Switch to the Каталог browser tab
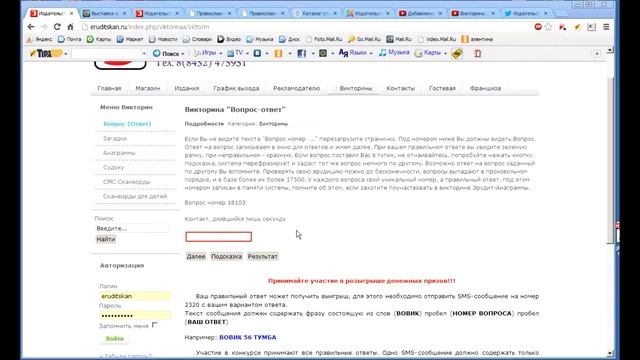Image resolution: width=640 pixels, height=360 pixels. point(316,13)
